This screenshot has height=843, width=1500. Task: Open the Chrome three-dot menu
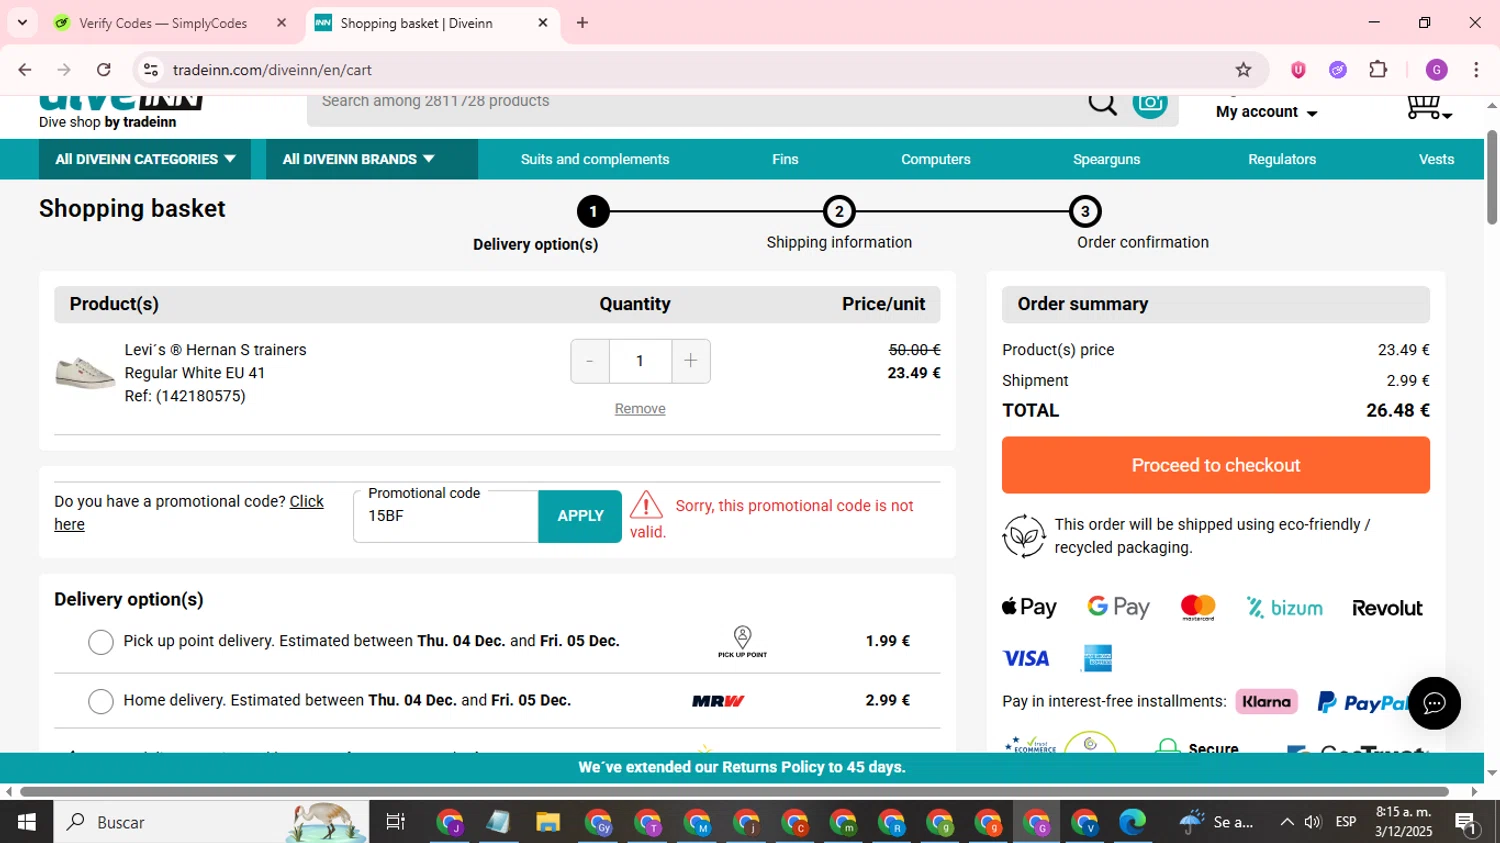point(1476,70)
